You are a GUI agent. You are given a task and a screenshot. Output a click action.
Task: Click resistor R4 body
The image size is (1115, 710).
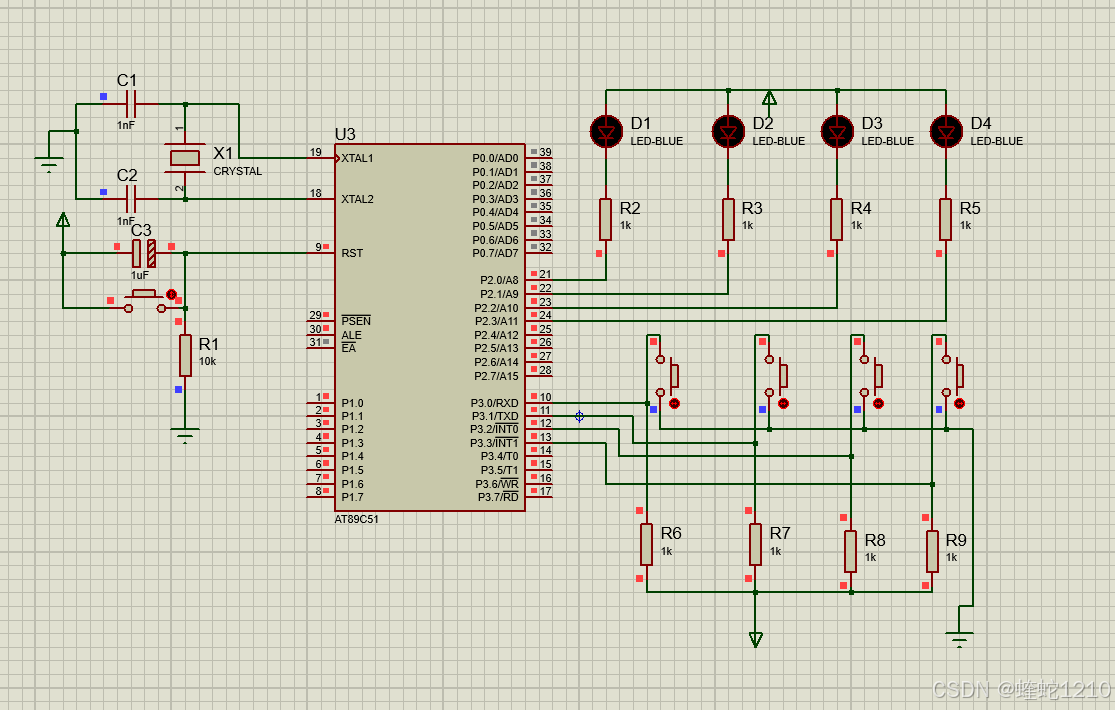click(837, 219)
